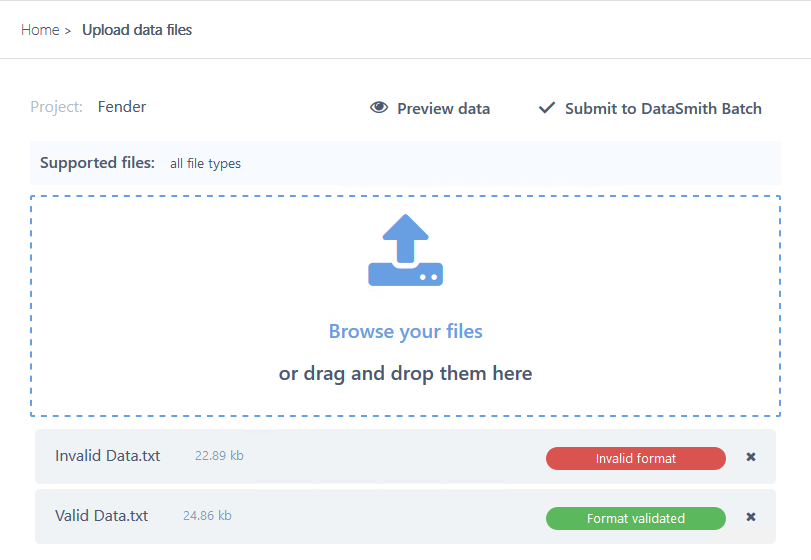Click the checkmark icon beside Submit
This screenshot has height=560, width=811.
click(x=546, y=108)
